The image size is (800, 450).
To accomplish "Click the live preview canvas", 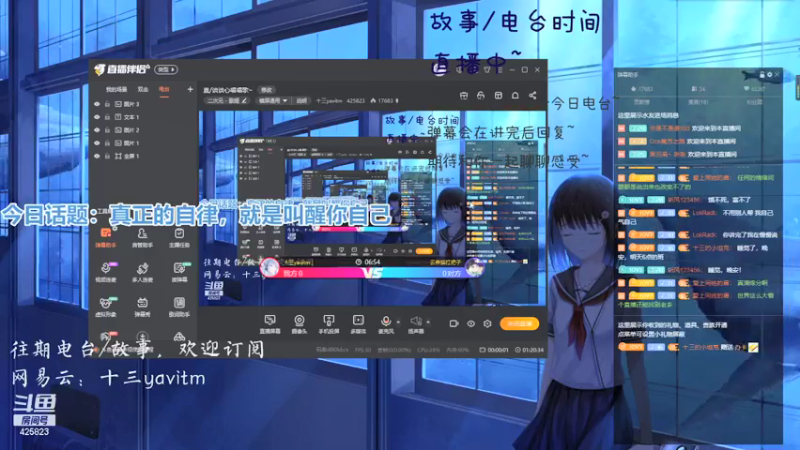I will [372, 209].
